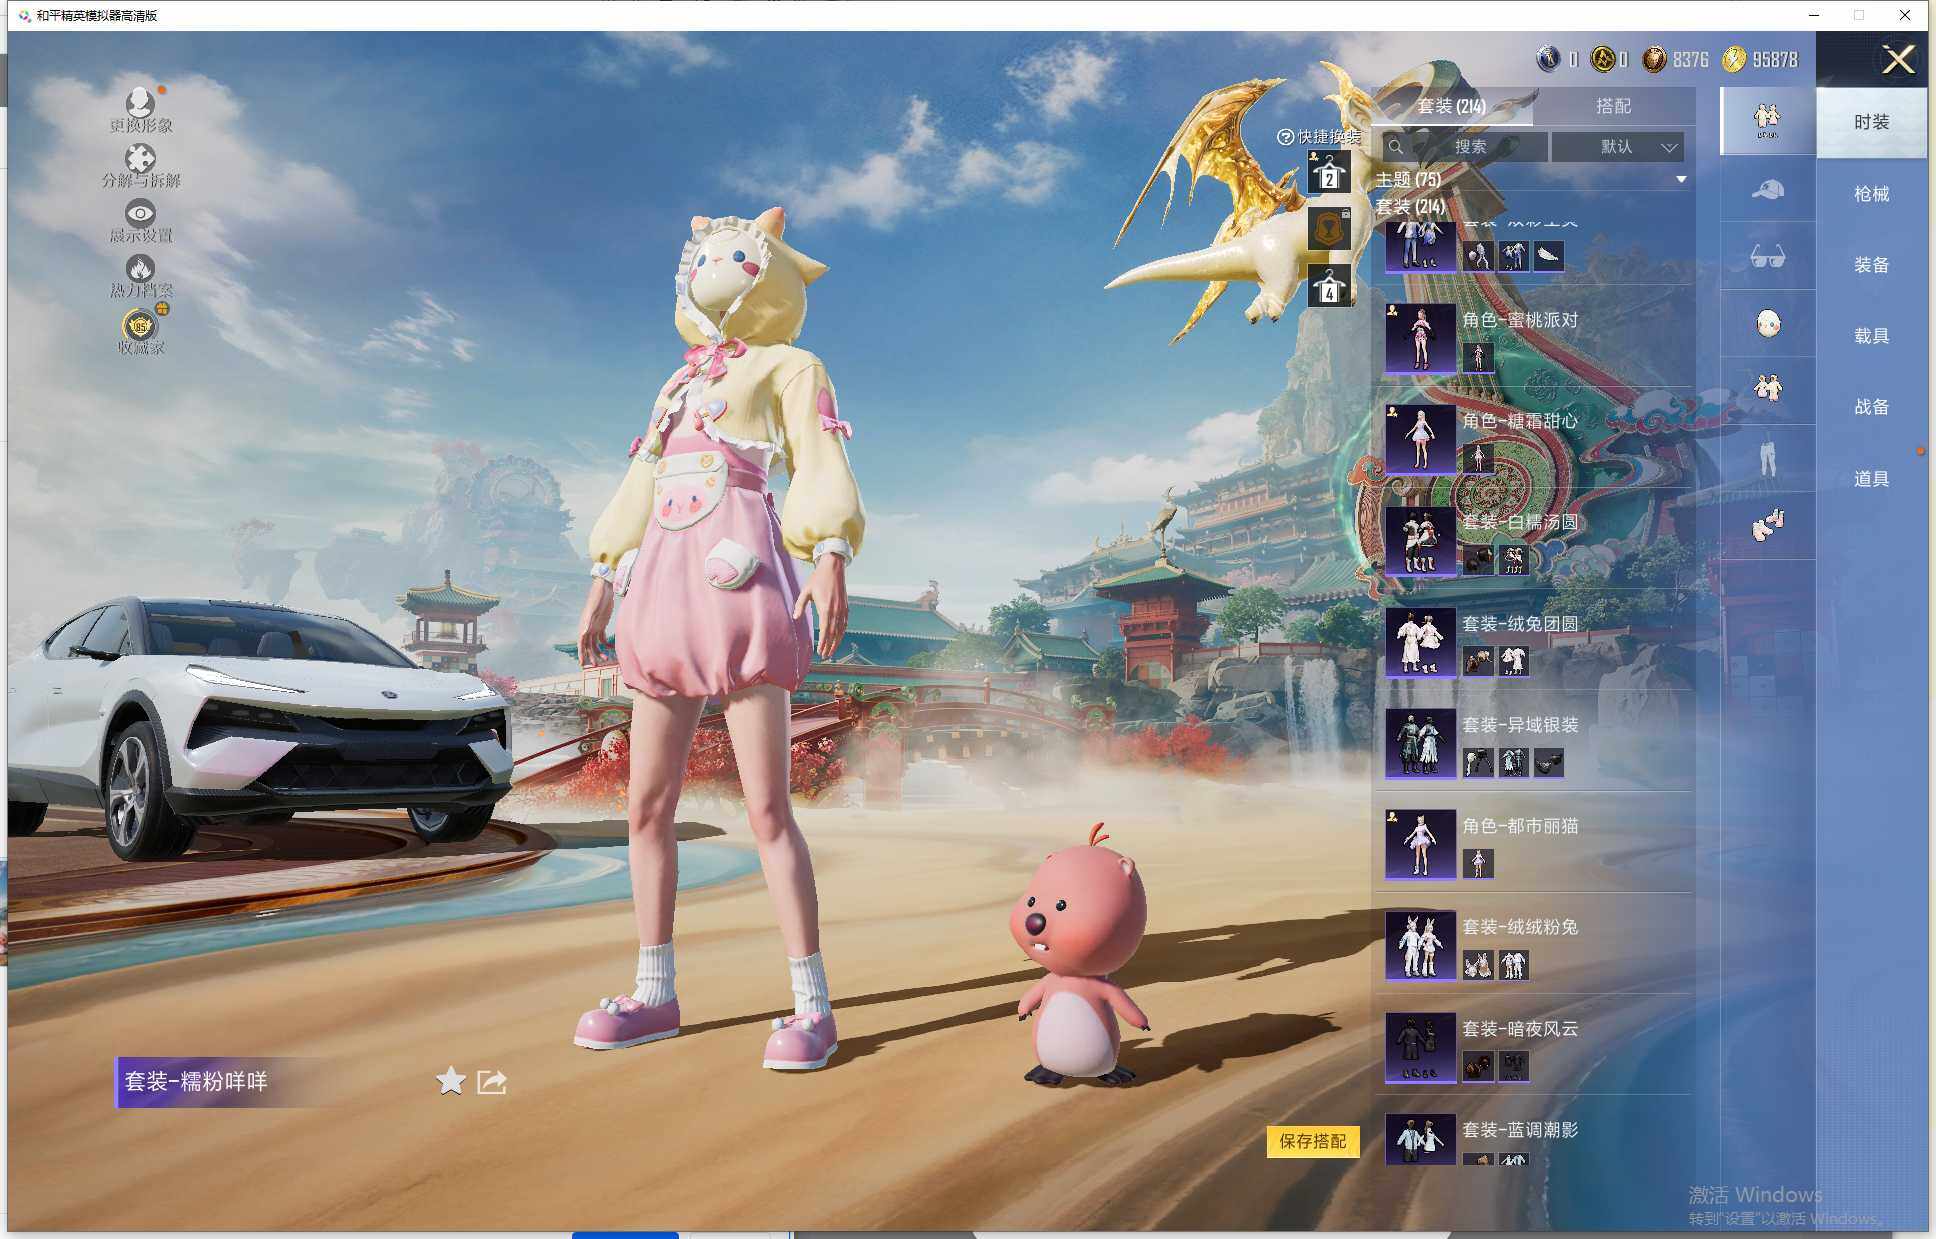This screenshot has width=1936, height=1239.
Task: Open 展示设置 eye display settings
Action: 140,214
